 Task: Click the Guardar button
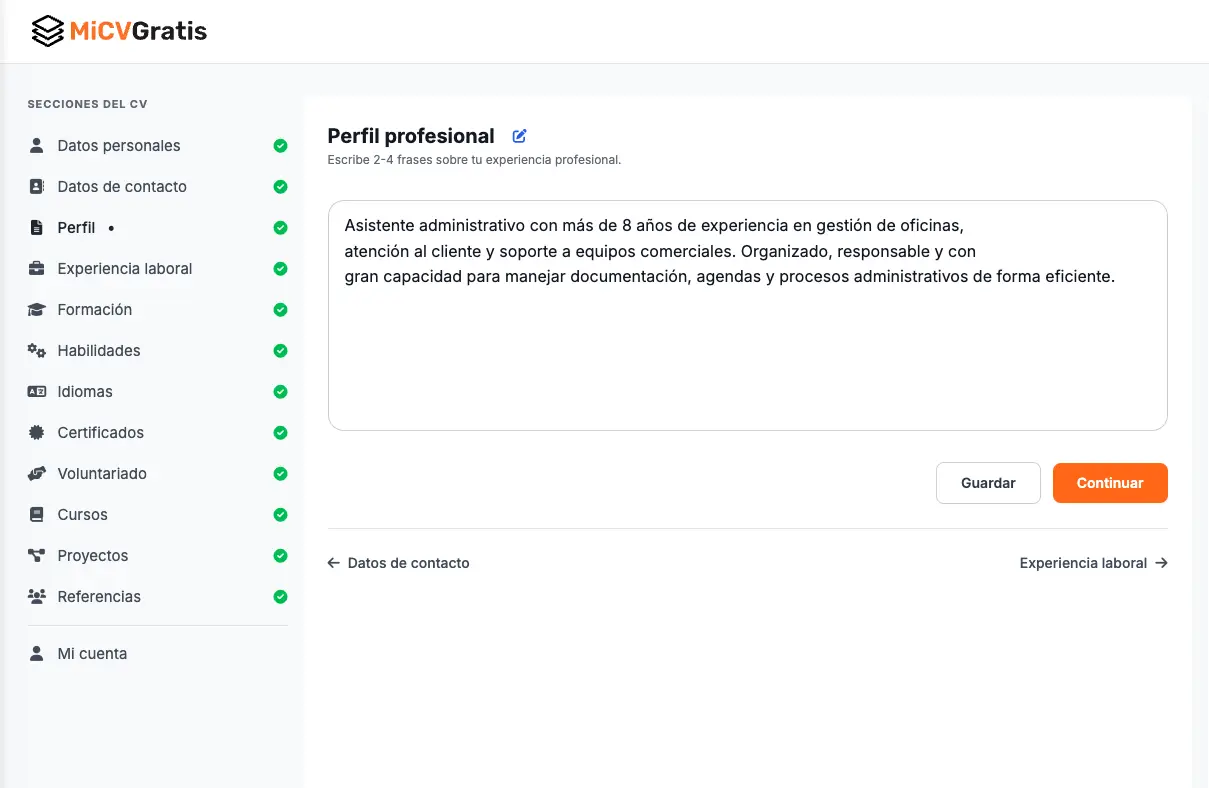pyautogui.click(x=988, y=483)
